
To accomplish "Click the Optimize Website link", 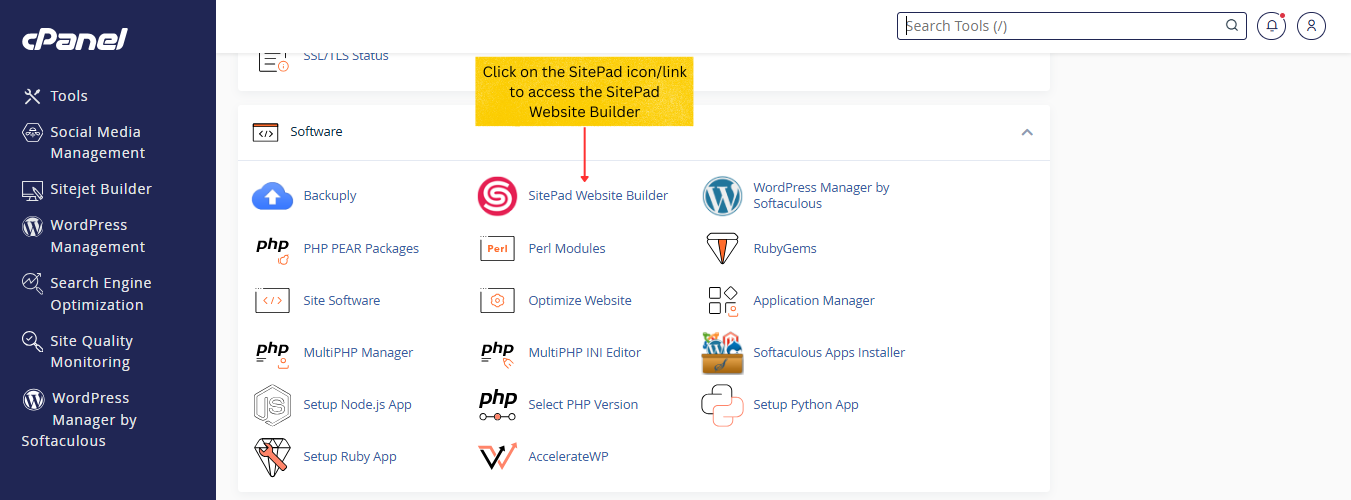I will tap(579, 300).
